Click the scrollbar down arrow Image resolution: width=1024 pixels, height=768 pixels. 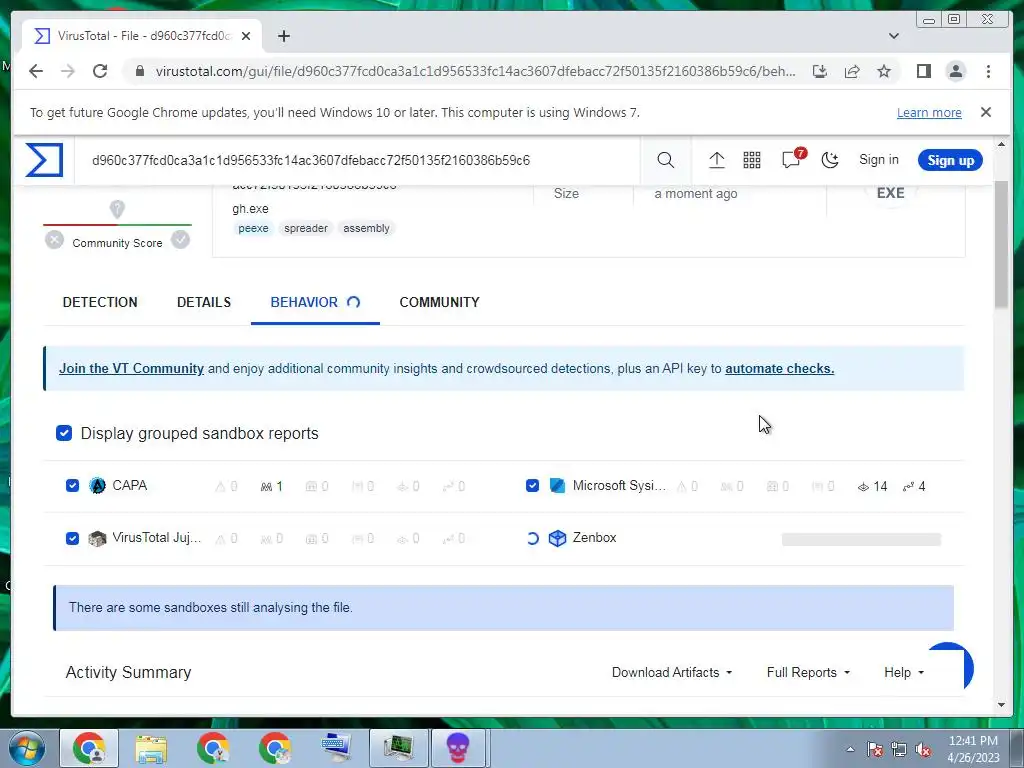click(x=1002, y=705)
